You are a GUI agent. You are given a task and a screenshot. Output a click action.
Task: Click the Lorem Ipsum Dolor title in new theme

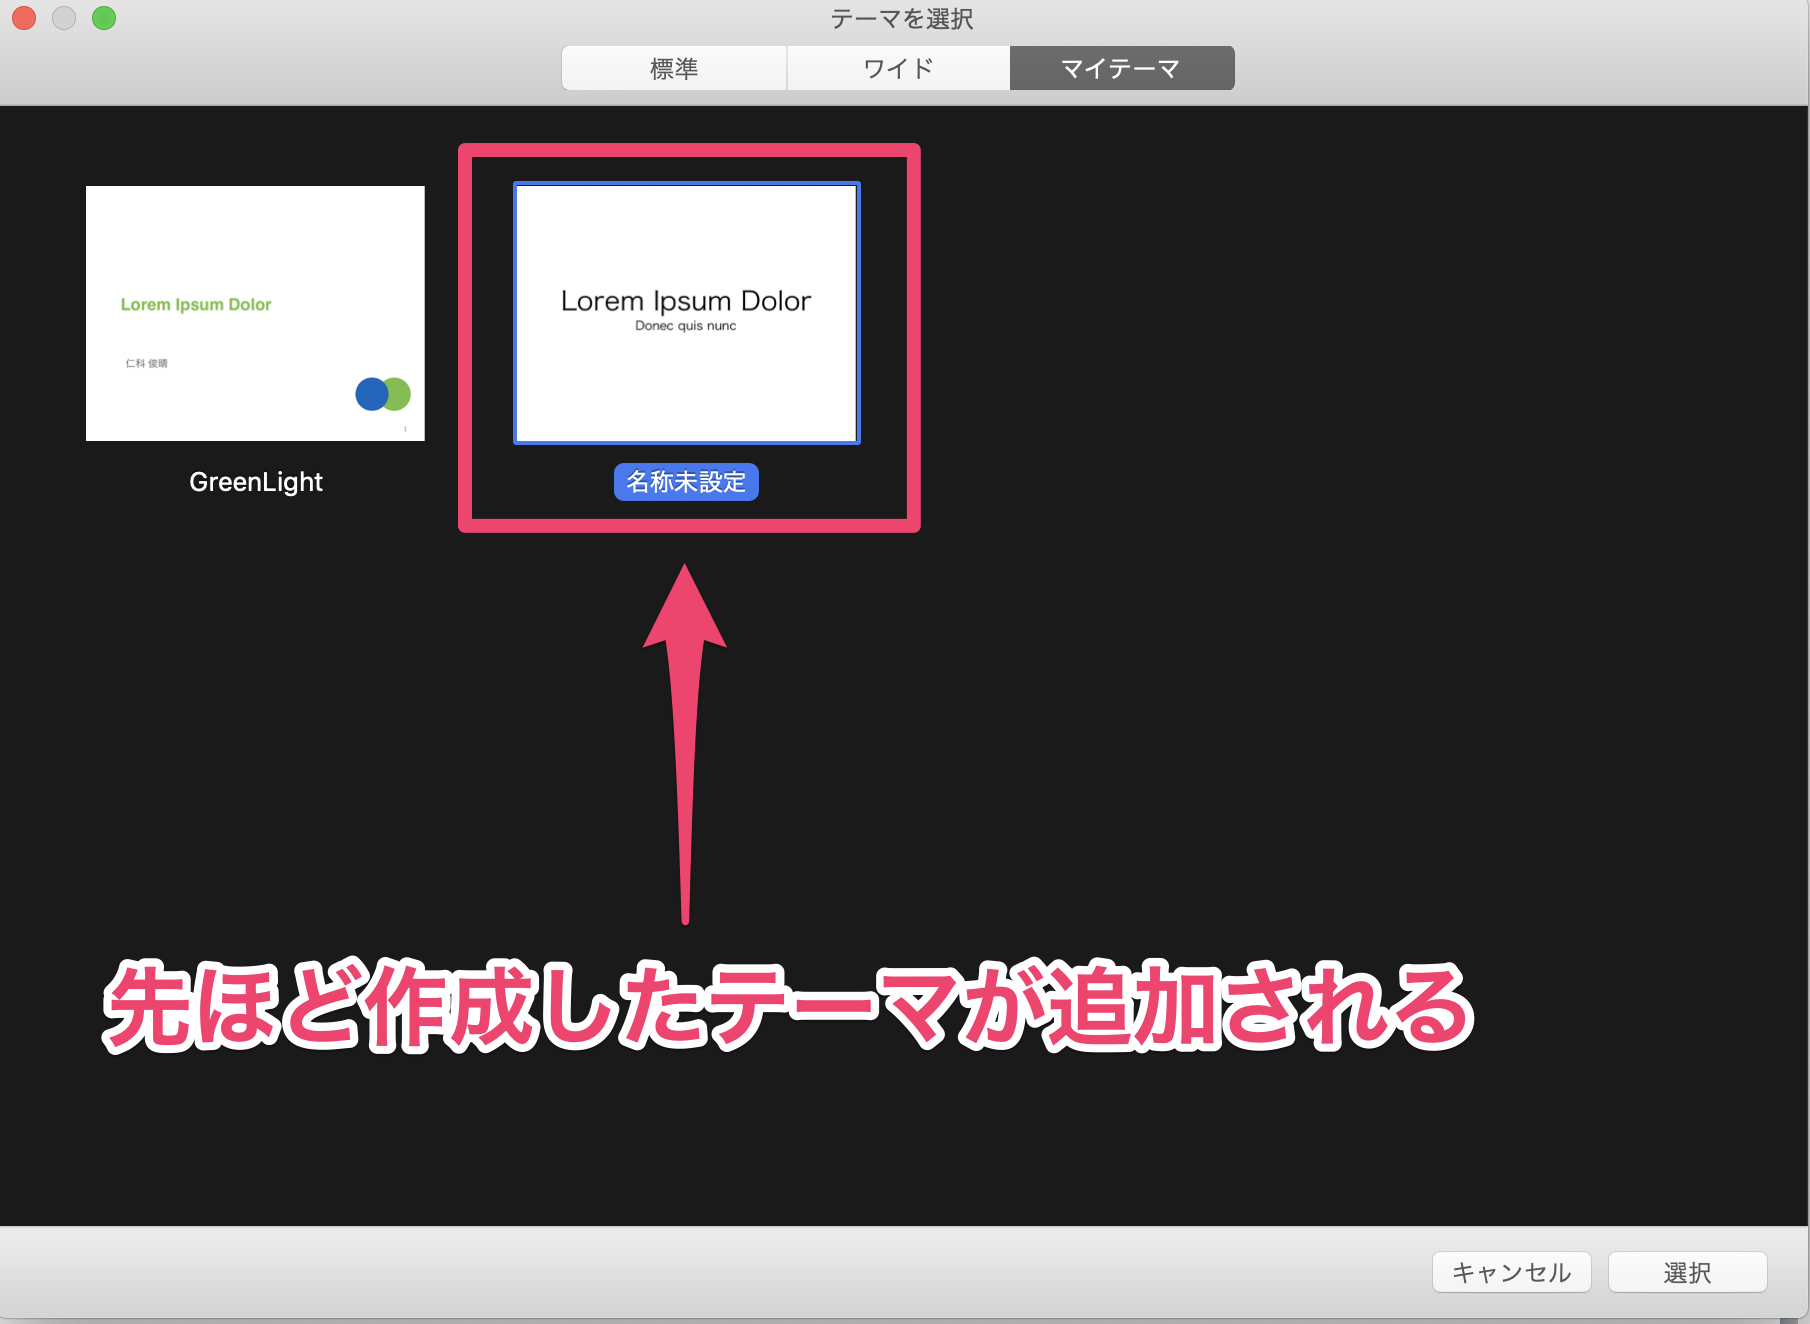(686, 300)
